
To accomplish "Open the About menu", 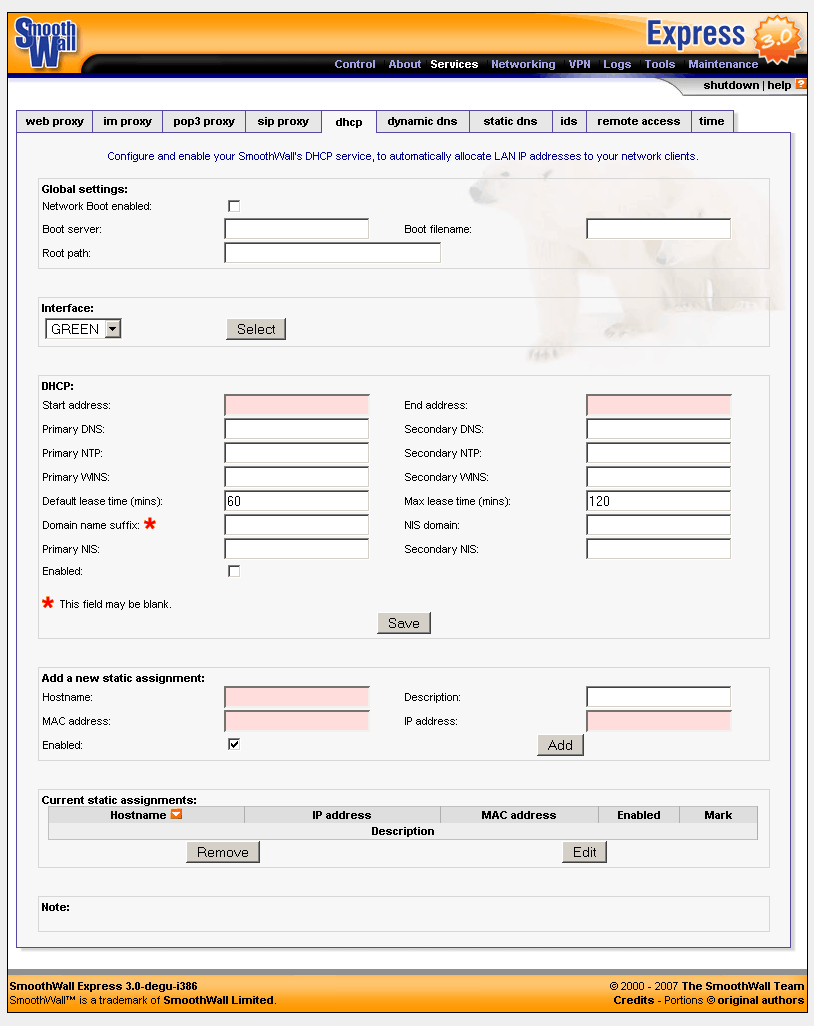I will tap(404, 64).
